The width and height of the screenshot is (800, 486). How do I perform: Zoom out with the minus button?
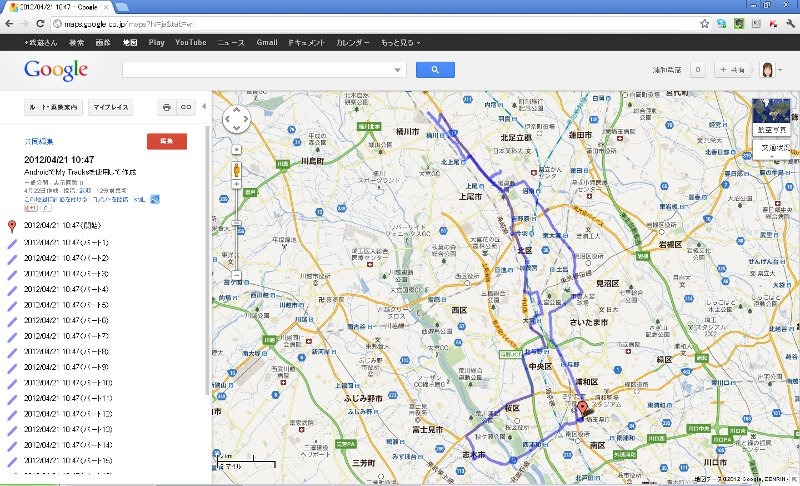point(236,275)
